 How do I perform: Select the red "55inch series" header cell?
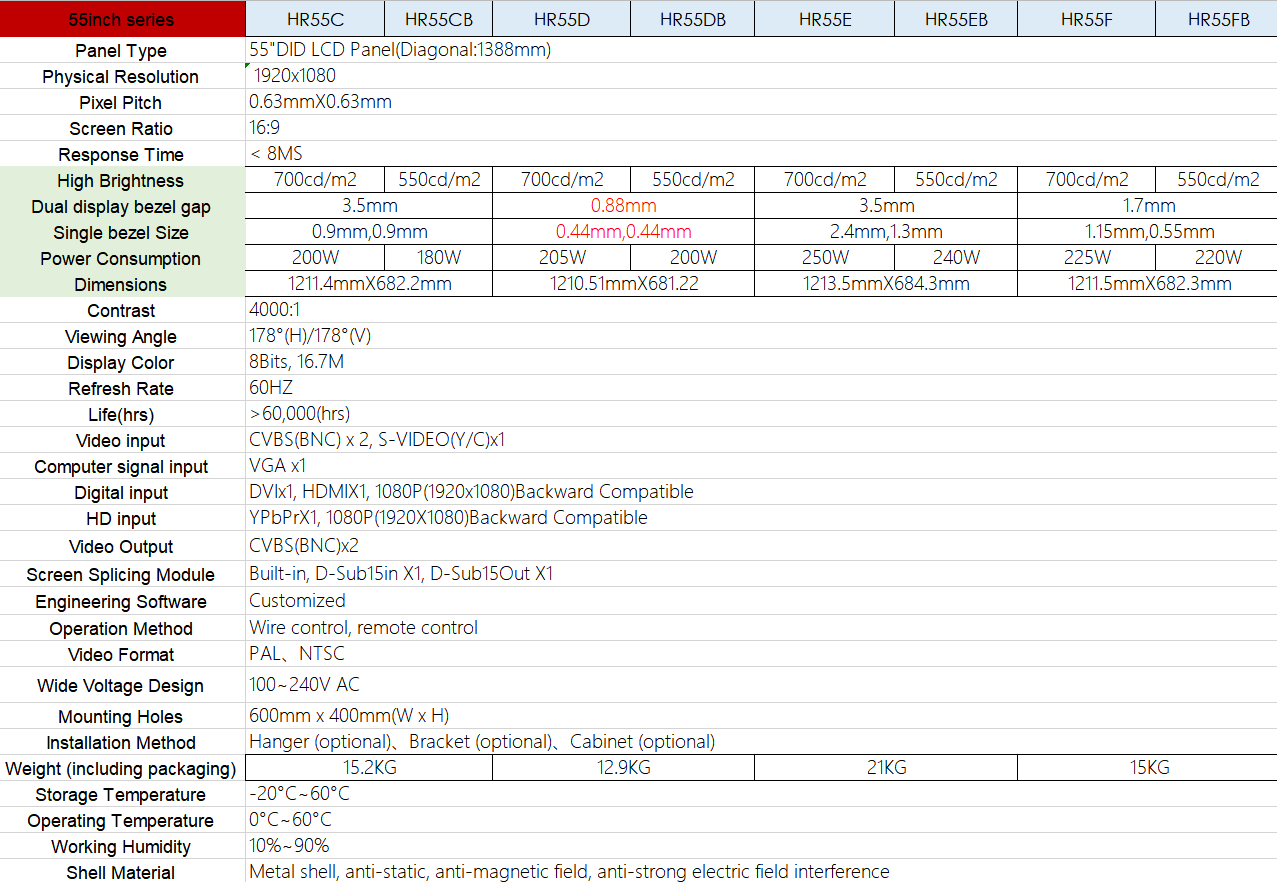[122, 19]
